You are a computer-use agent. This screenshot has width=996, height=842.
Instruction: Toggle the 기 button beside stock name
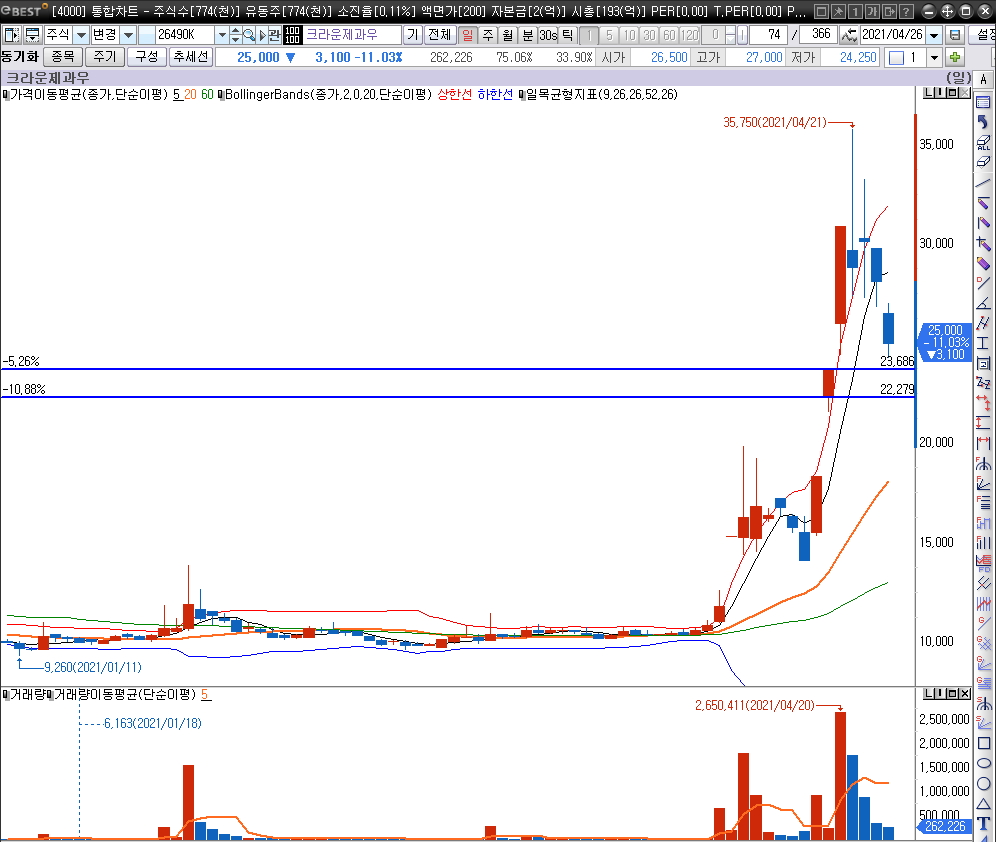click(413, 35)
